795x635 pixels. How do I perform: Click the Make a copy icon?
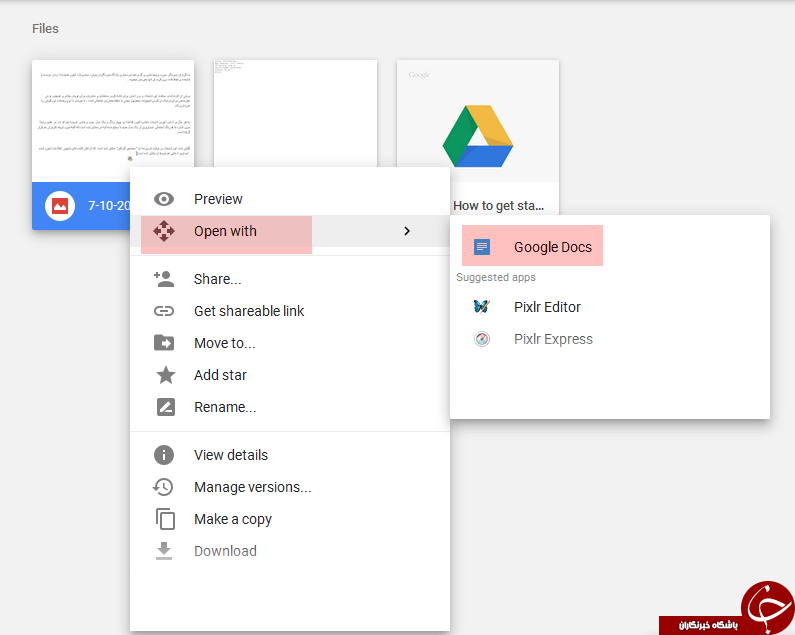(x=165, y=519)
